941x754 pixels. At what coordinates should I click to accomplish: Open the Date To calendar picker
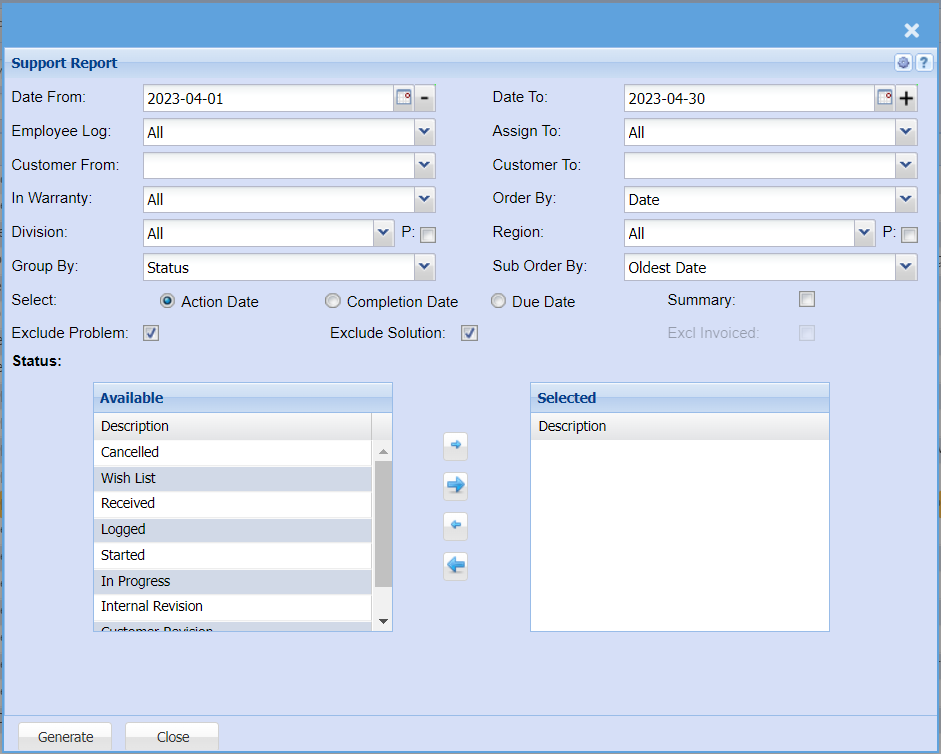click(x=885, y=98)
